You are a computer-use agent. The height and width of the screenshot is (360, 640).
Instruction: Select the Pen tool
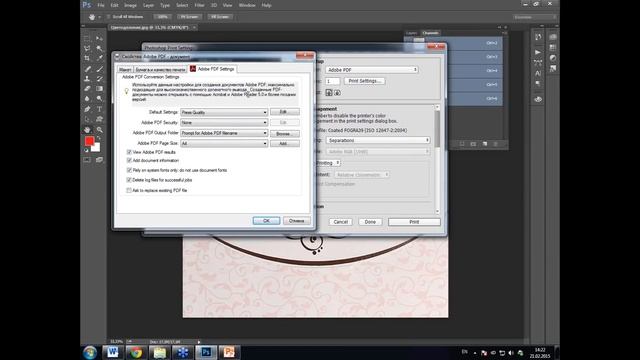coord(87,109)
